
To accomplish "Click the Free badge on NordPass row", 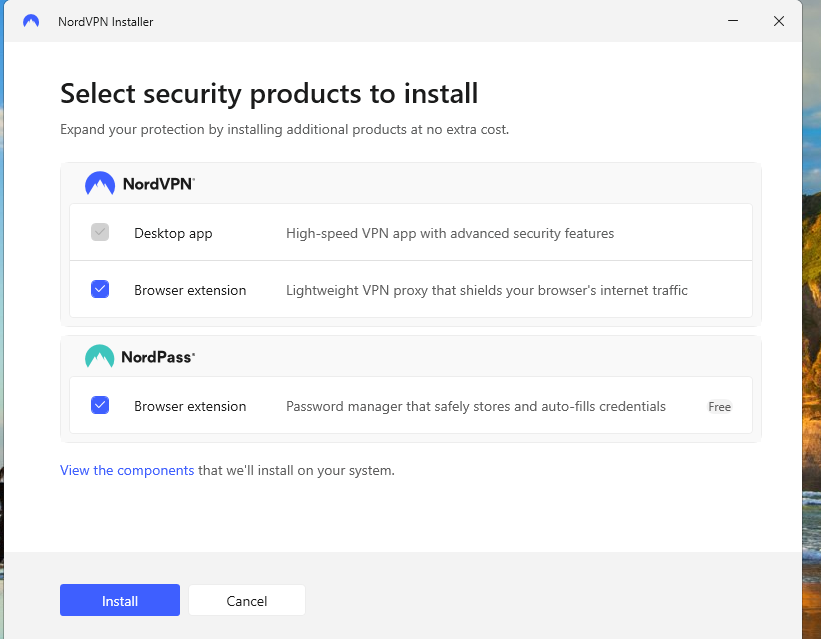I will (719, 407).
